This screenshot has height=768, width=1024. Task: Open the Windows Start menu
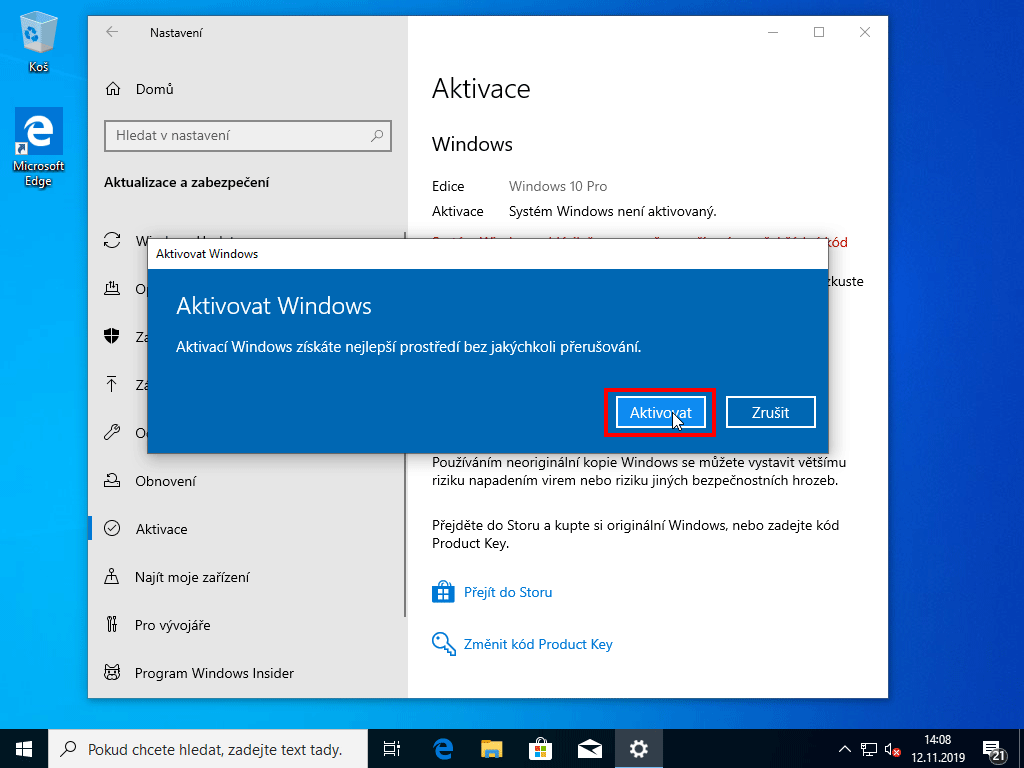click(24, 748)
